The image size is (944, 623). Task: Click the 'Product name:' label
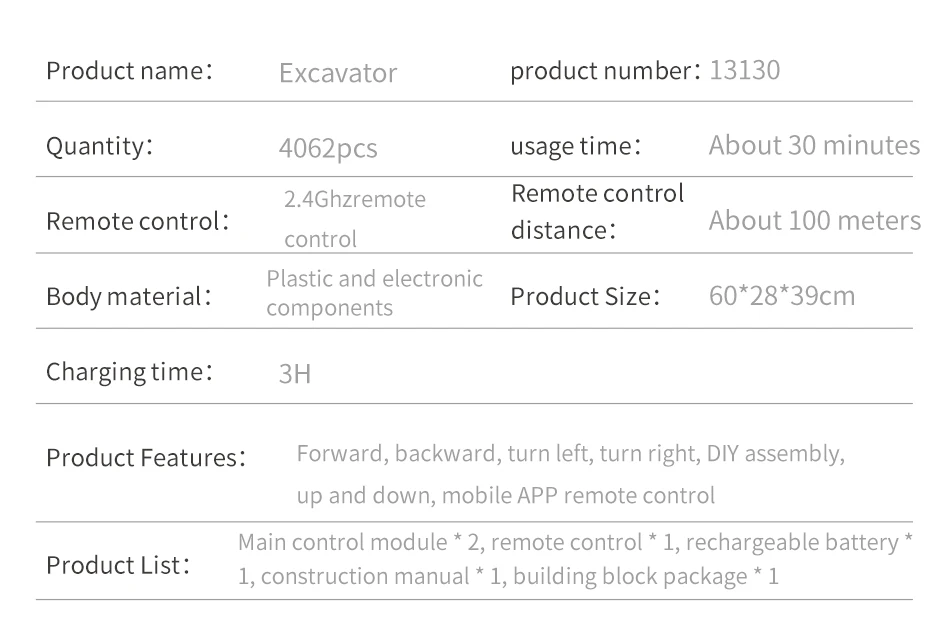pyautogui.click(x=129, y=72)
